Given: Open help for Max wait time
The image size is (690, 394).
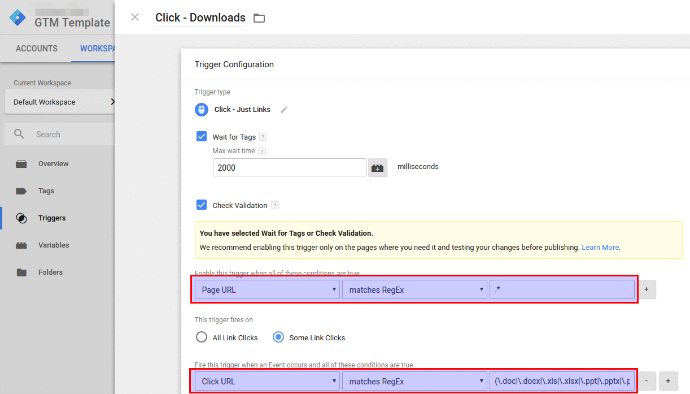Looking at the screenshot, I should (262, 151).
